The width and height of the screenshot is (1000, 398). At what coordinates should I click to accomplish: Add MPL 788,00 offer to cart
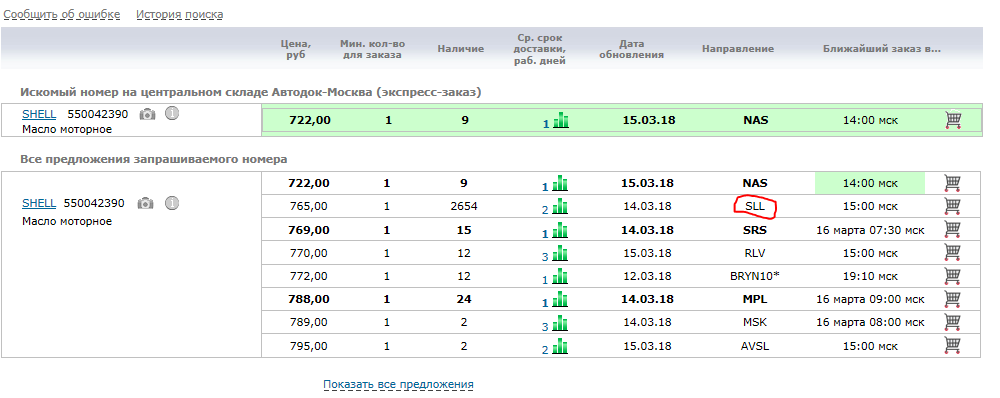953,299
